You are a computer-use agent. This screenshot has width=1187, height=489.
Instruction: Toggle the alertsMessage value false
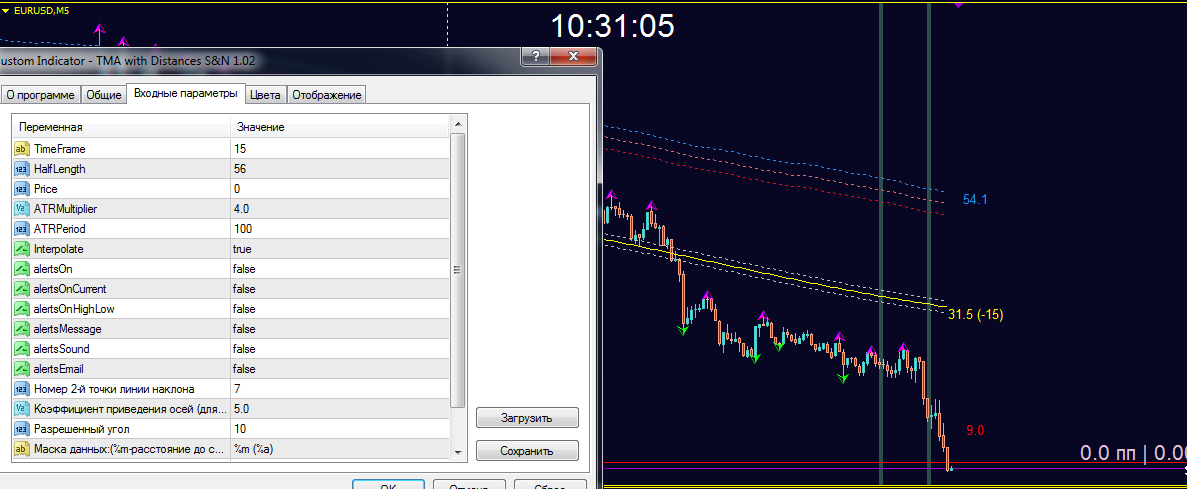(x=340, y=329)
